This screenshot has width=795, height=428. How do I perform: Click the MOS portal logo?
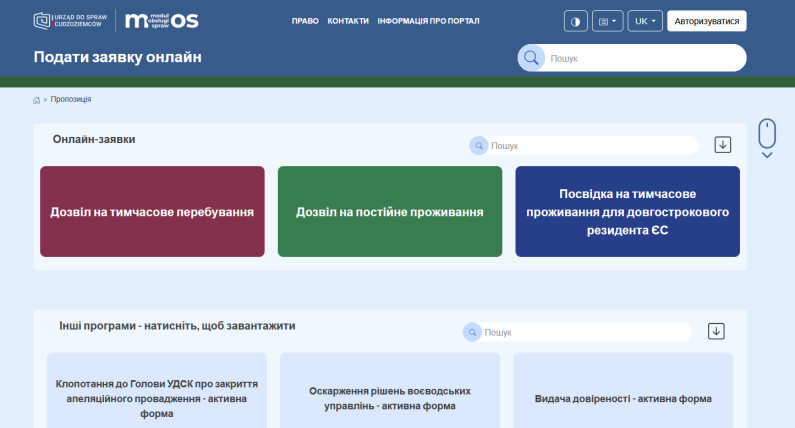[162, 21]
